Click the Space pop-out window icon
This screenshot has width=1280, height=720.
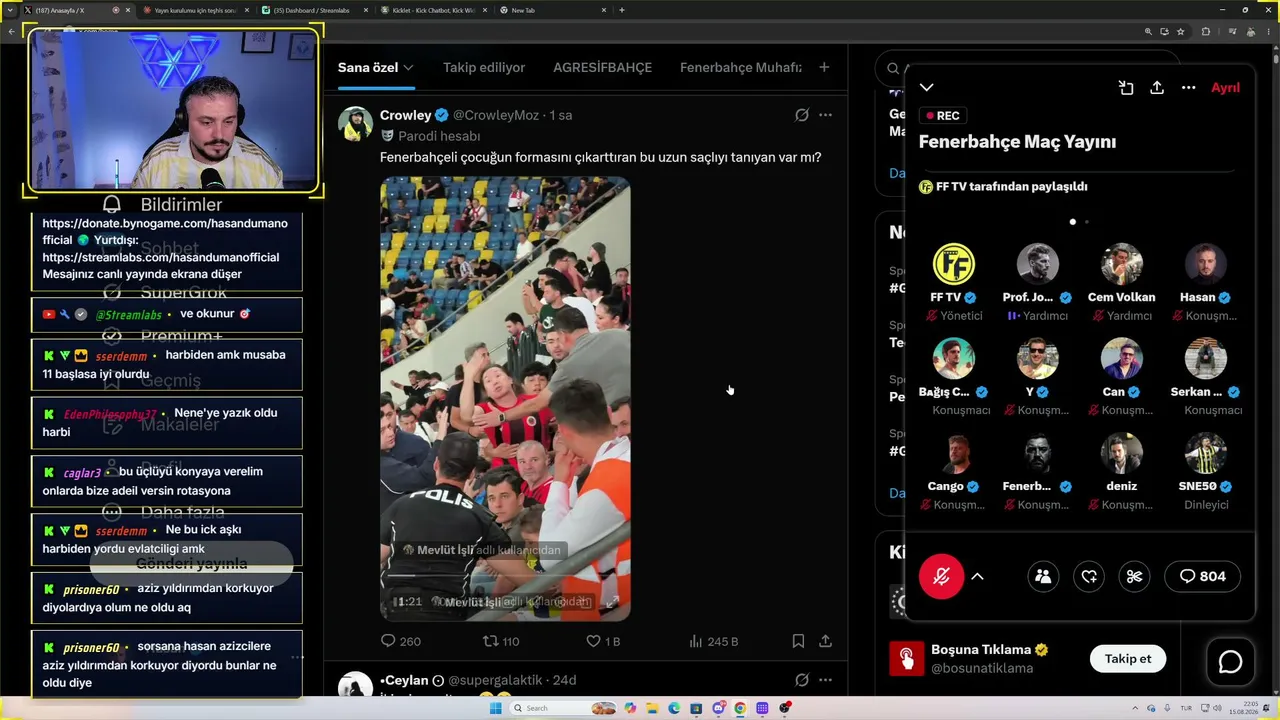pyautogui.click(x=1126, y=88)
